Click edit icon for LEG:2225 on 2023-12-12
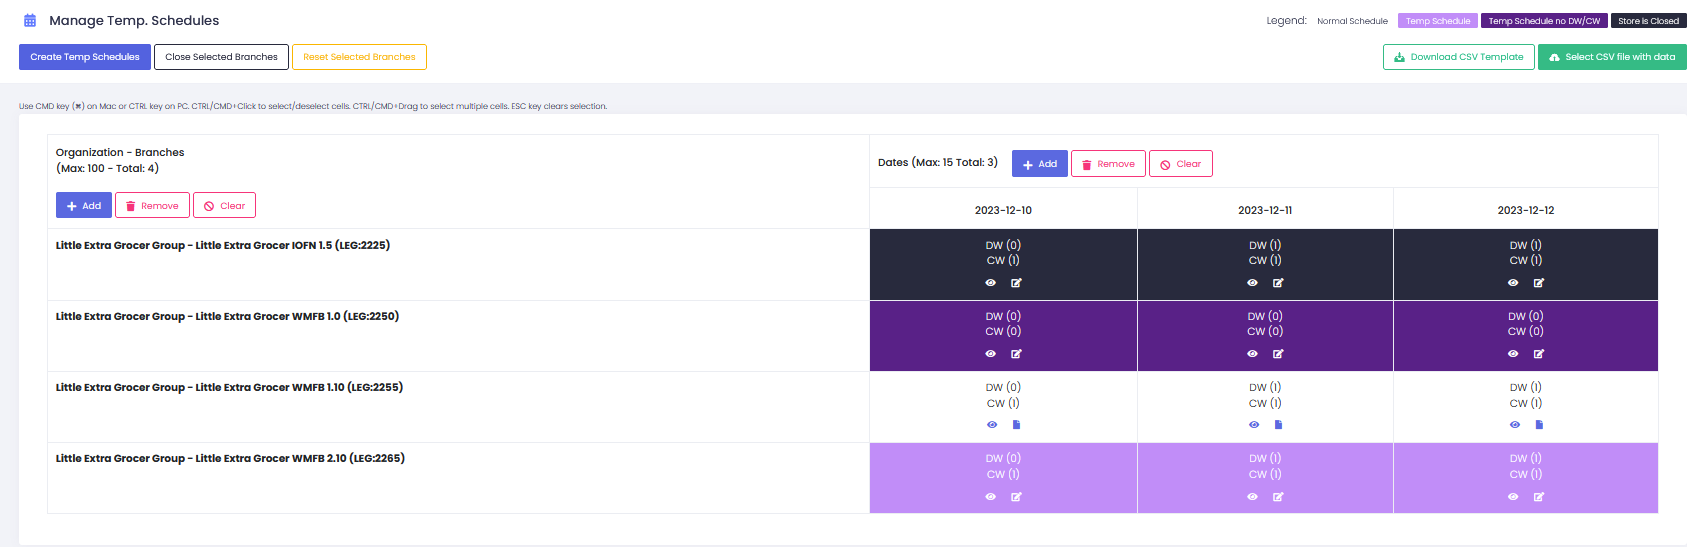This screenshot has width=1687, height=547. click(x=1539, y=283)
